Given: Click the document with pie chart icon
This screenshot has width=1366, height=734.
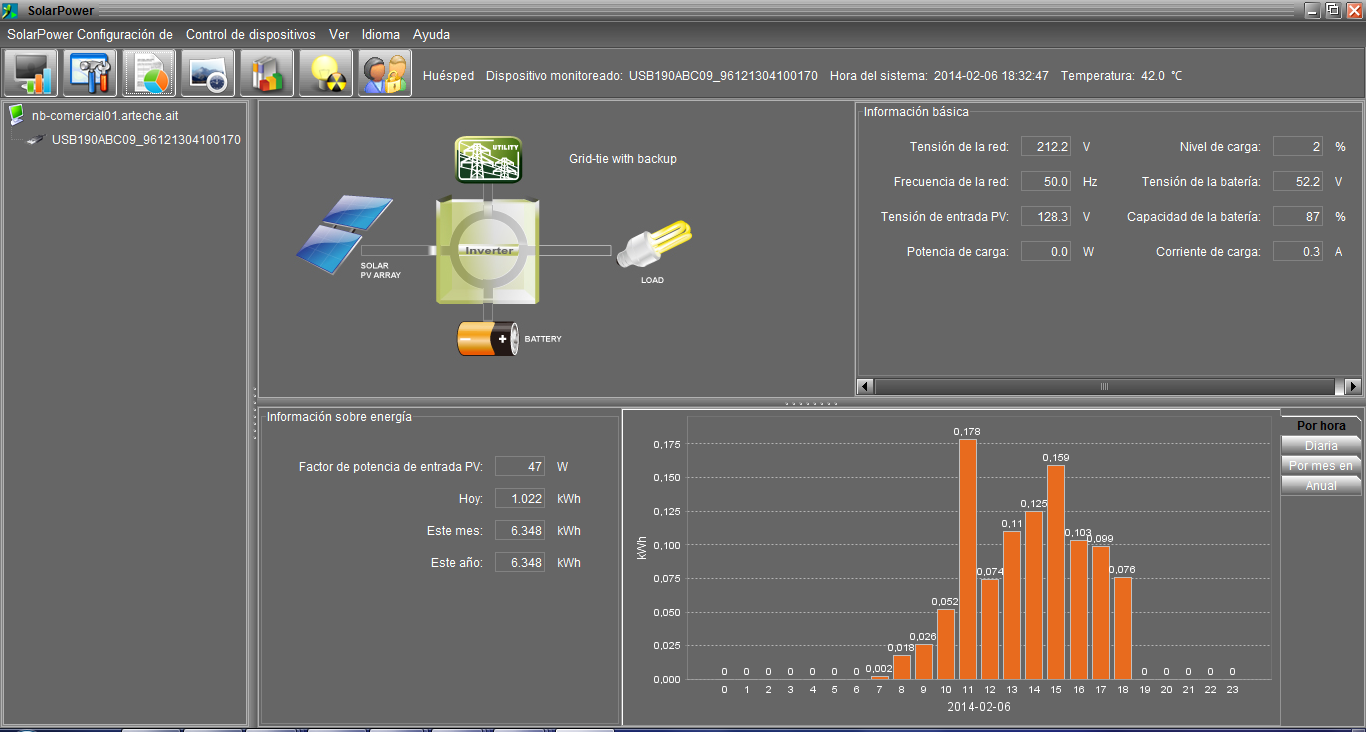Looking at the screenshot, I should pyautogui.click(x=149, y=74).
